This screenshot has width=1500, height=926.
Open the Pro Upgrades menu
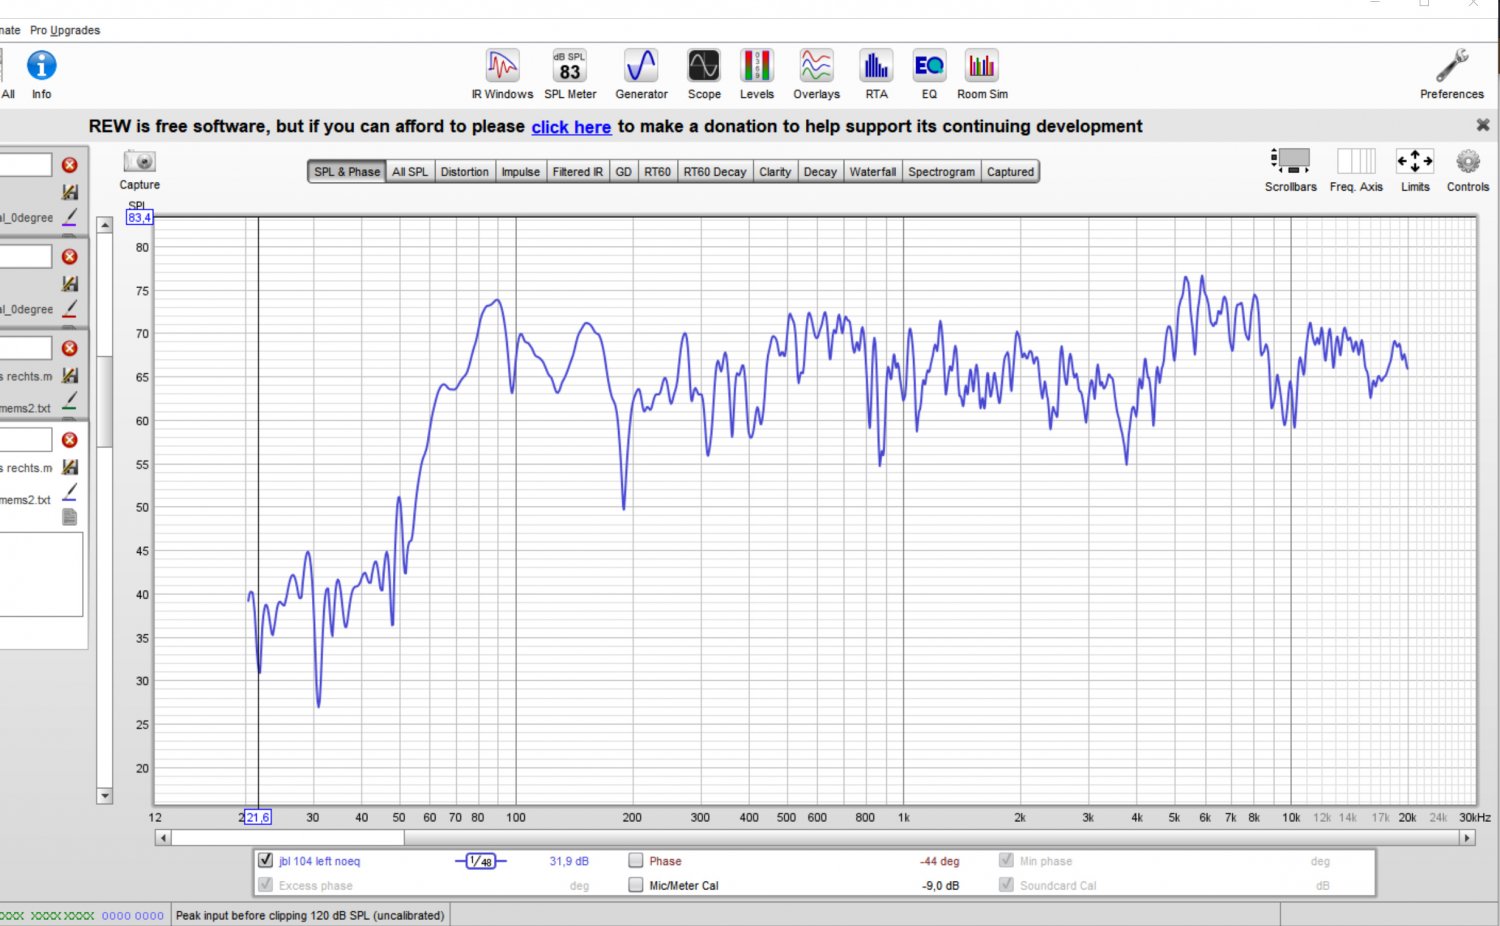[65, 30]
